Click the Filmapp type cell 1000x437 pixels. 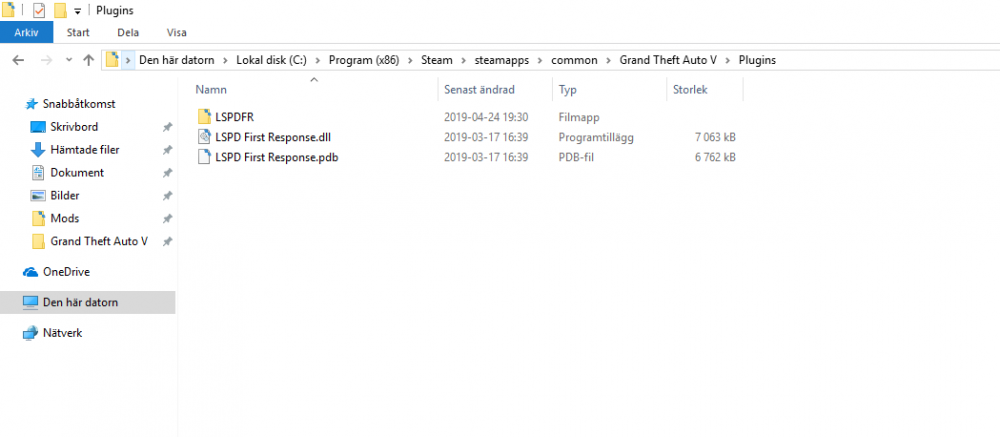[579, 117]
